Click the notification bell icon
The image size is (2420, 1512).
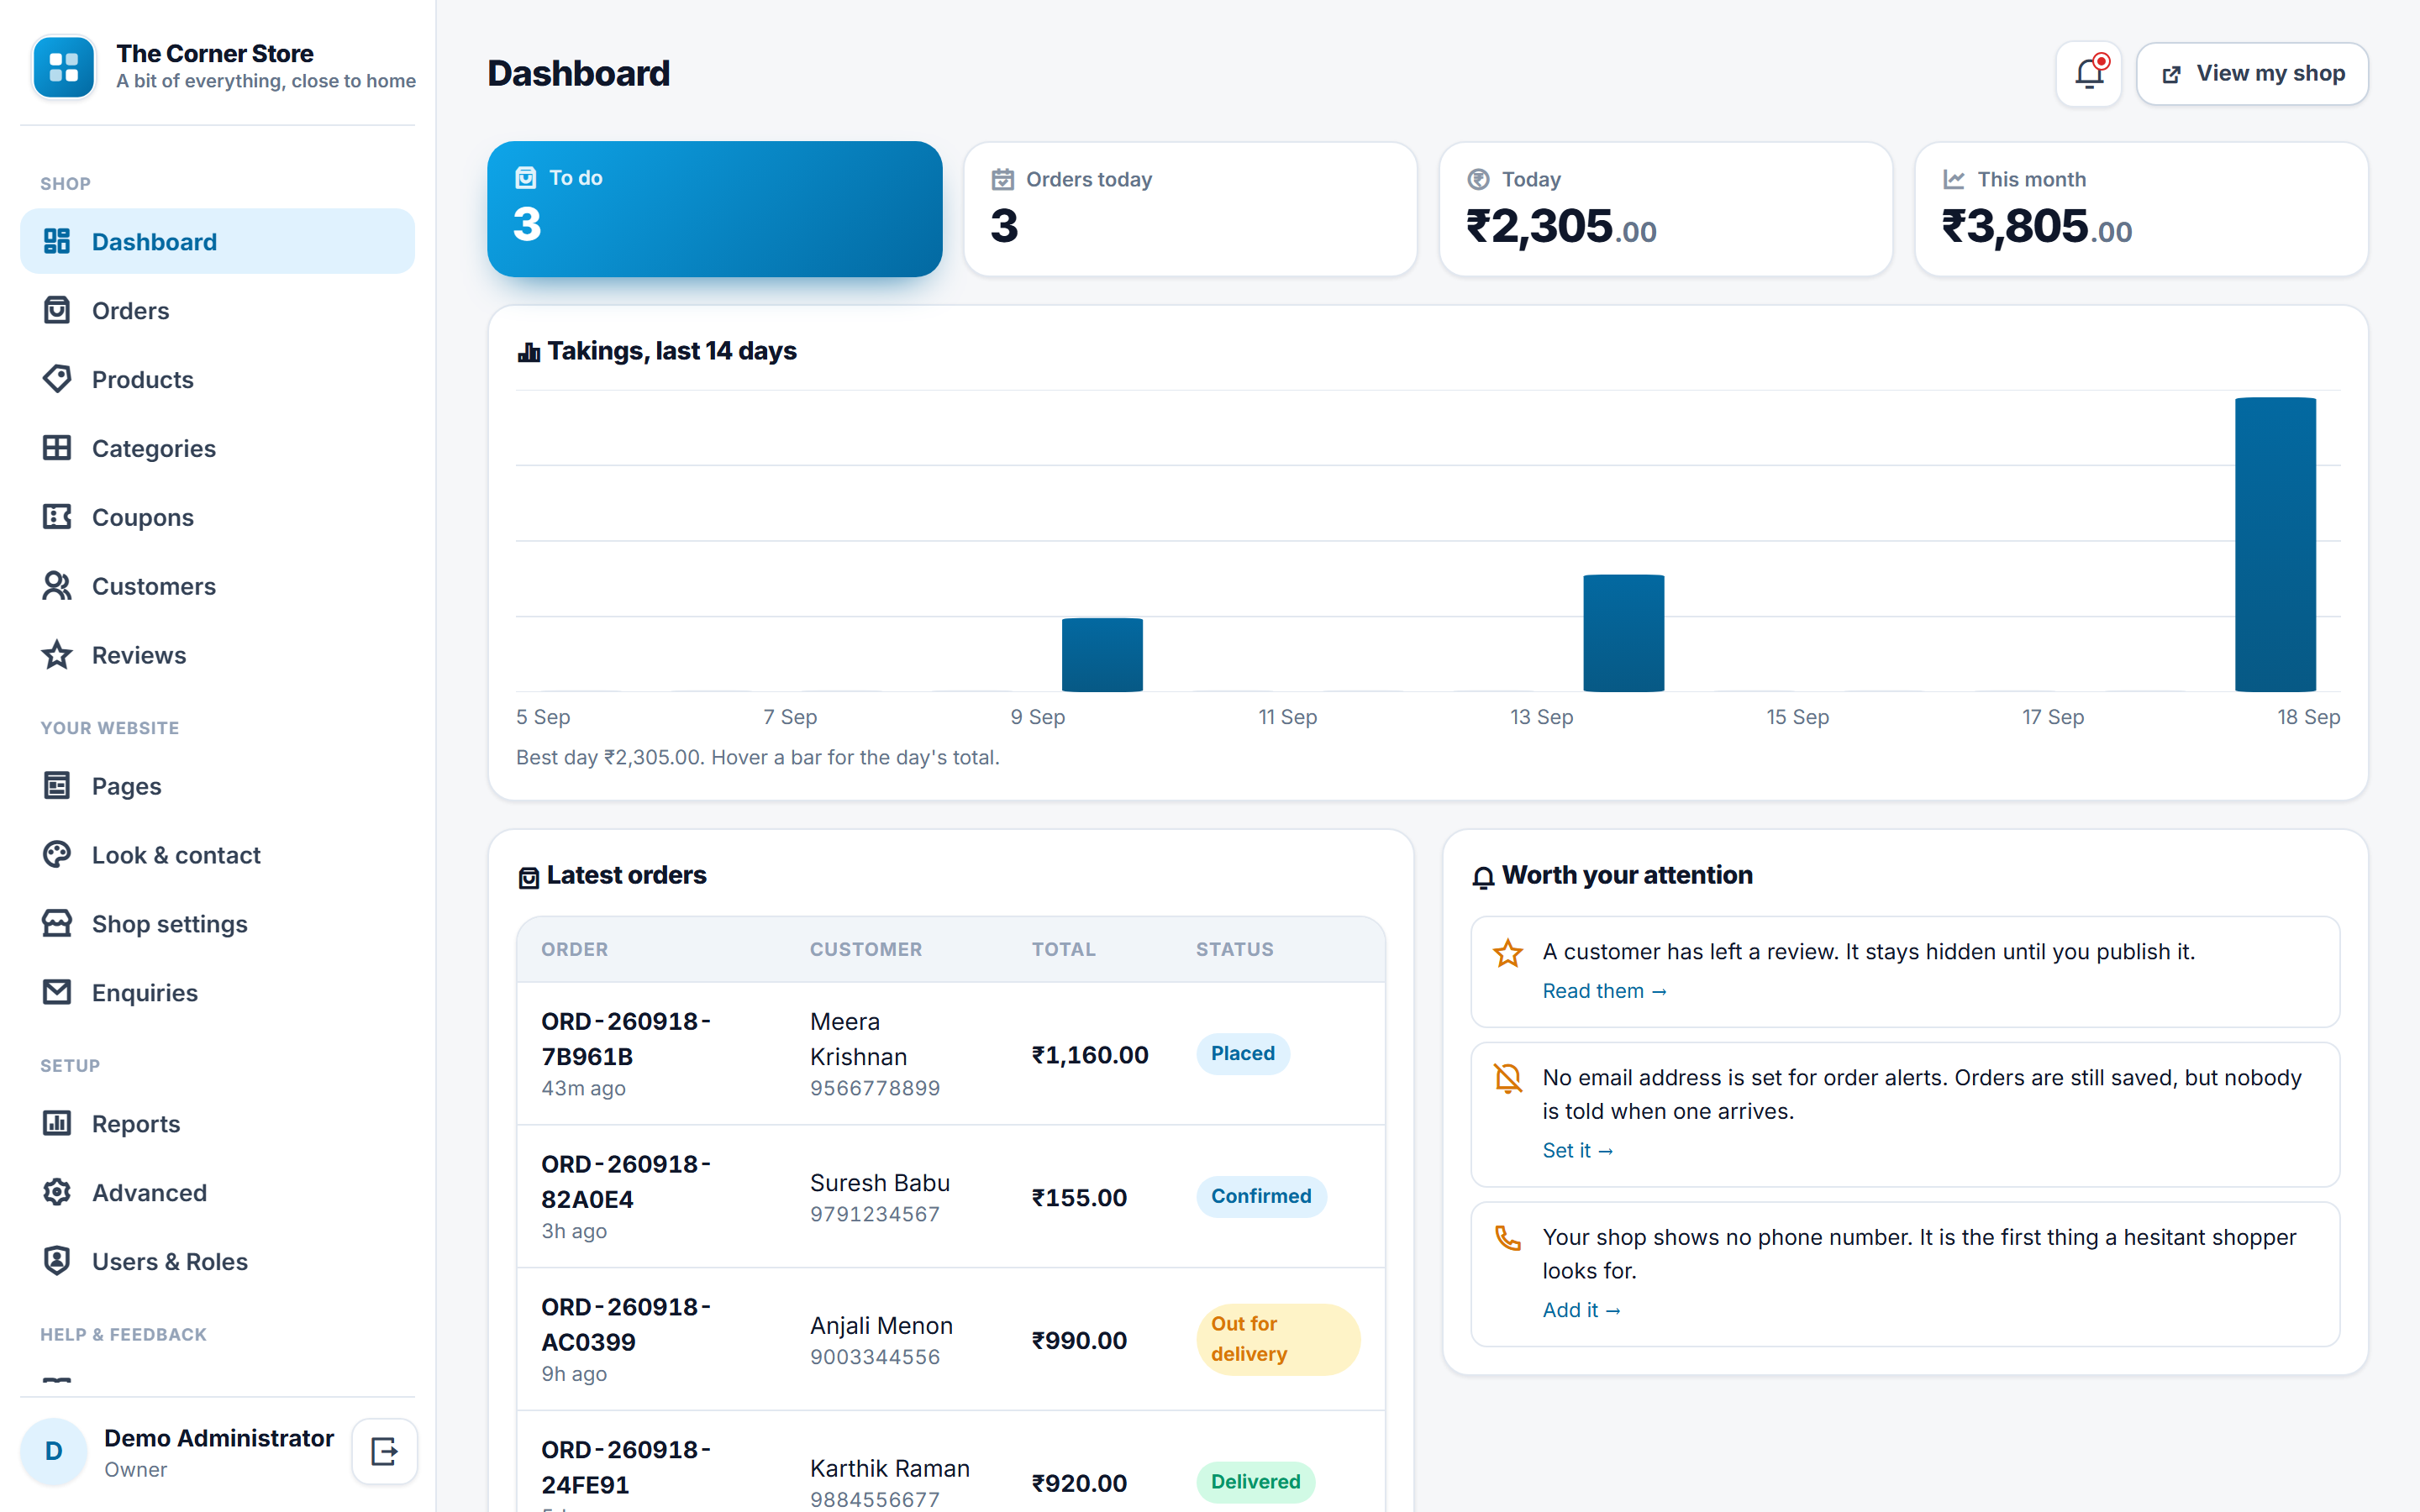point(2089,73)
